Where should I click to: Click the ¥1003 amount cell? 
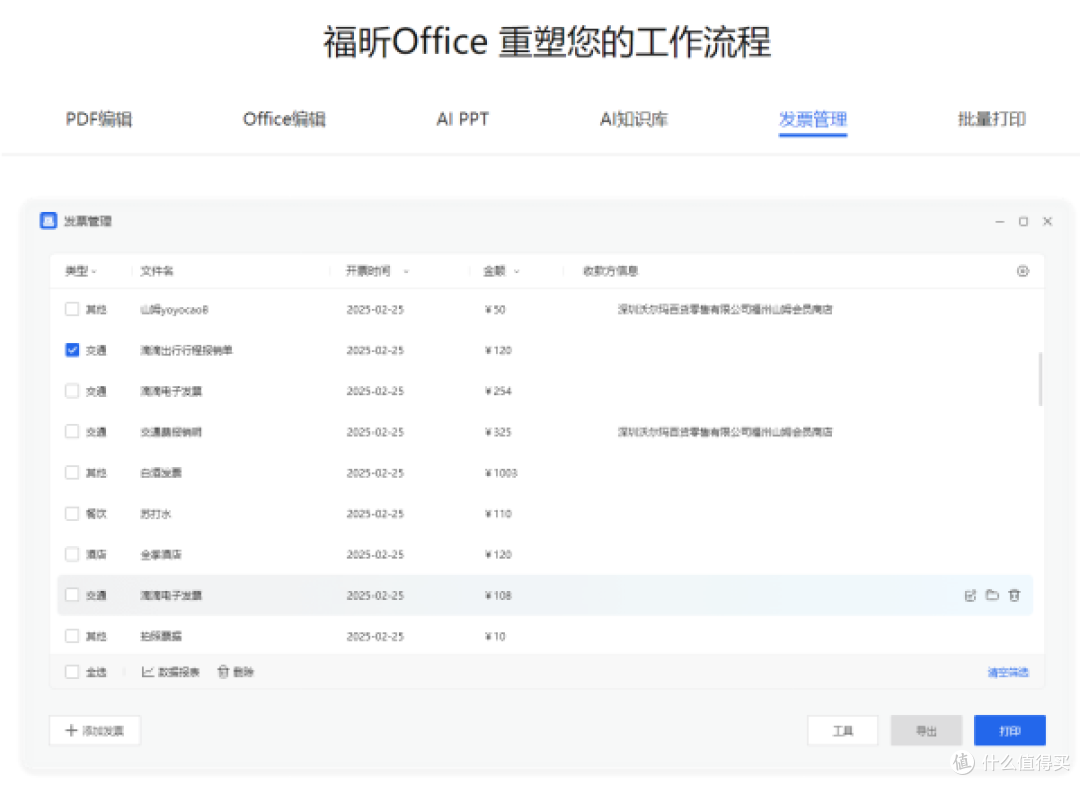tap(501, 473)
